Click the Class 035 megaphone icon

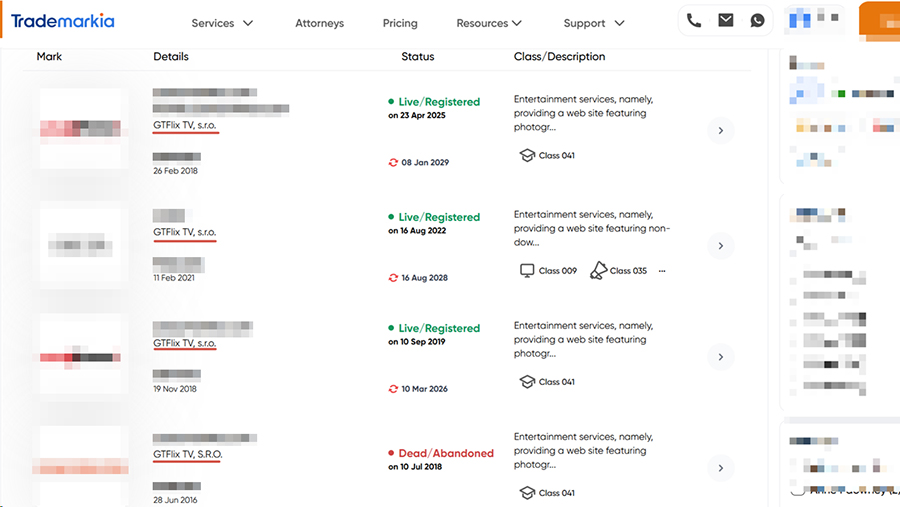point(598,270)
